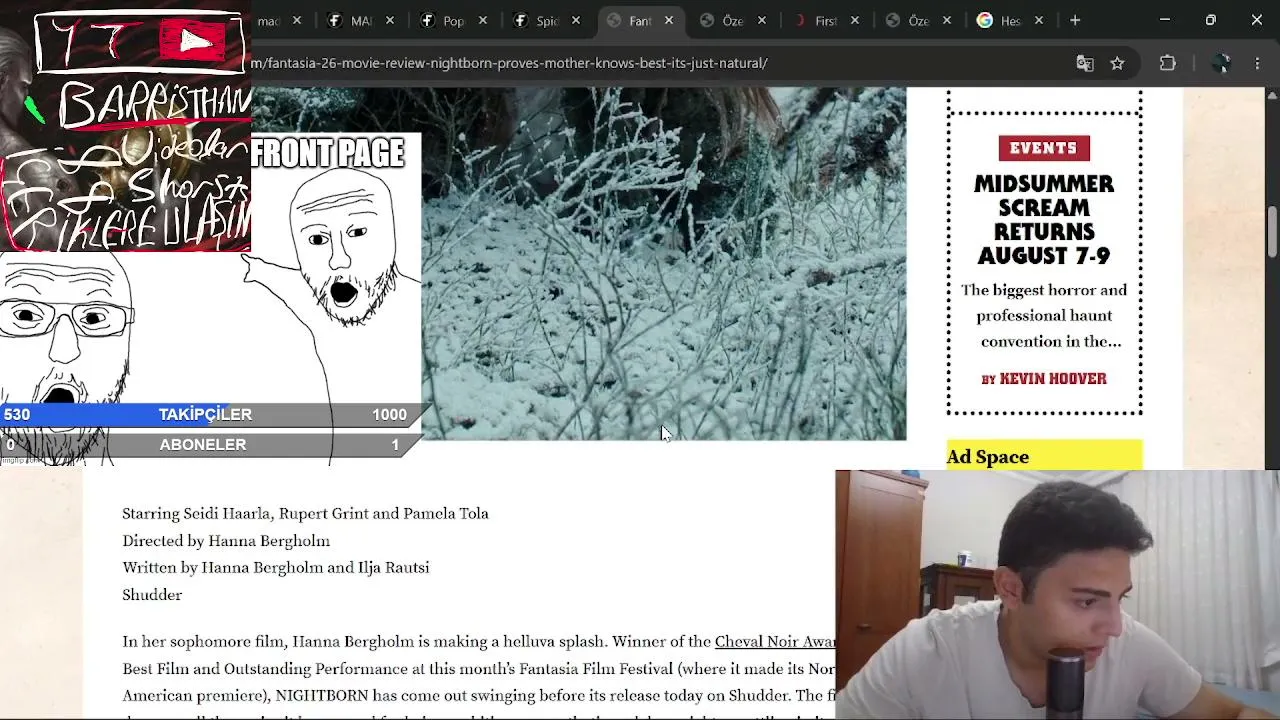Restore down the Chrome window
The width and height of the screenshot is (1280, 720).
(x=1211, y=20)
